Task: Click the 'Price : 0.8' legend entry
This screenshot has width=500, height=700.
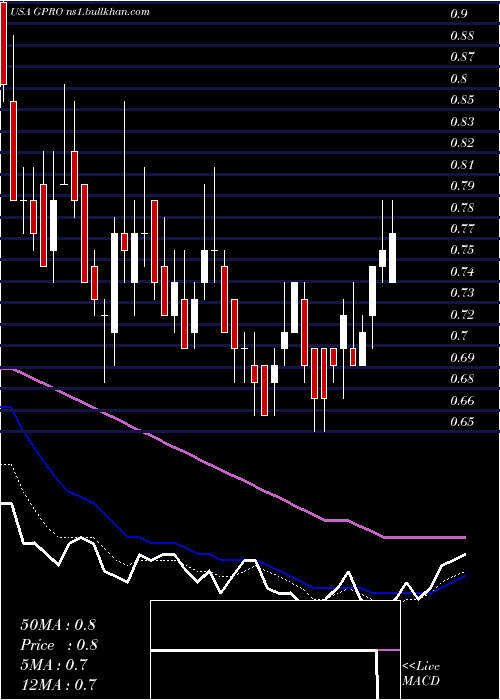Action: (x=59, y=645)
